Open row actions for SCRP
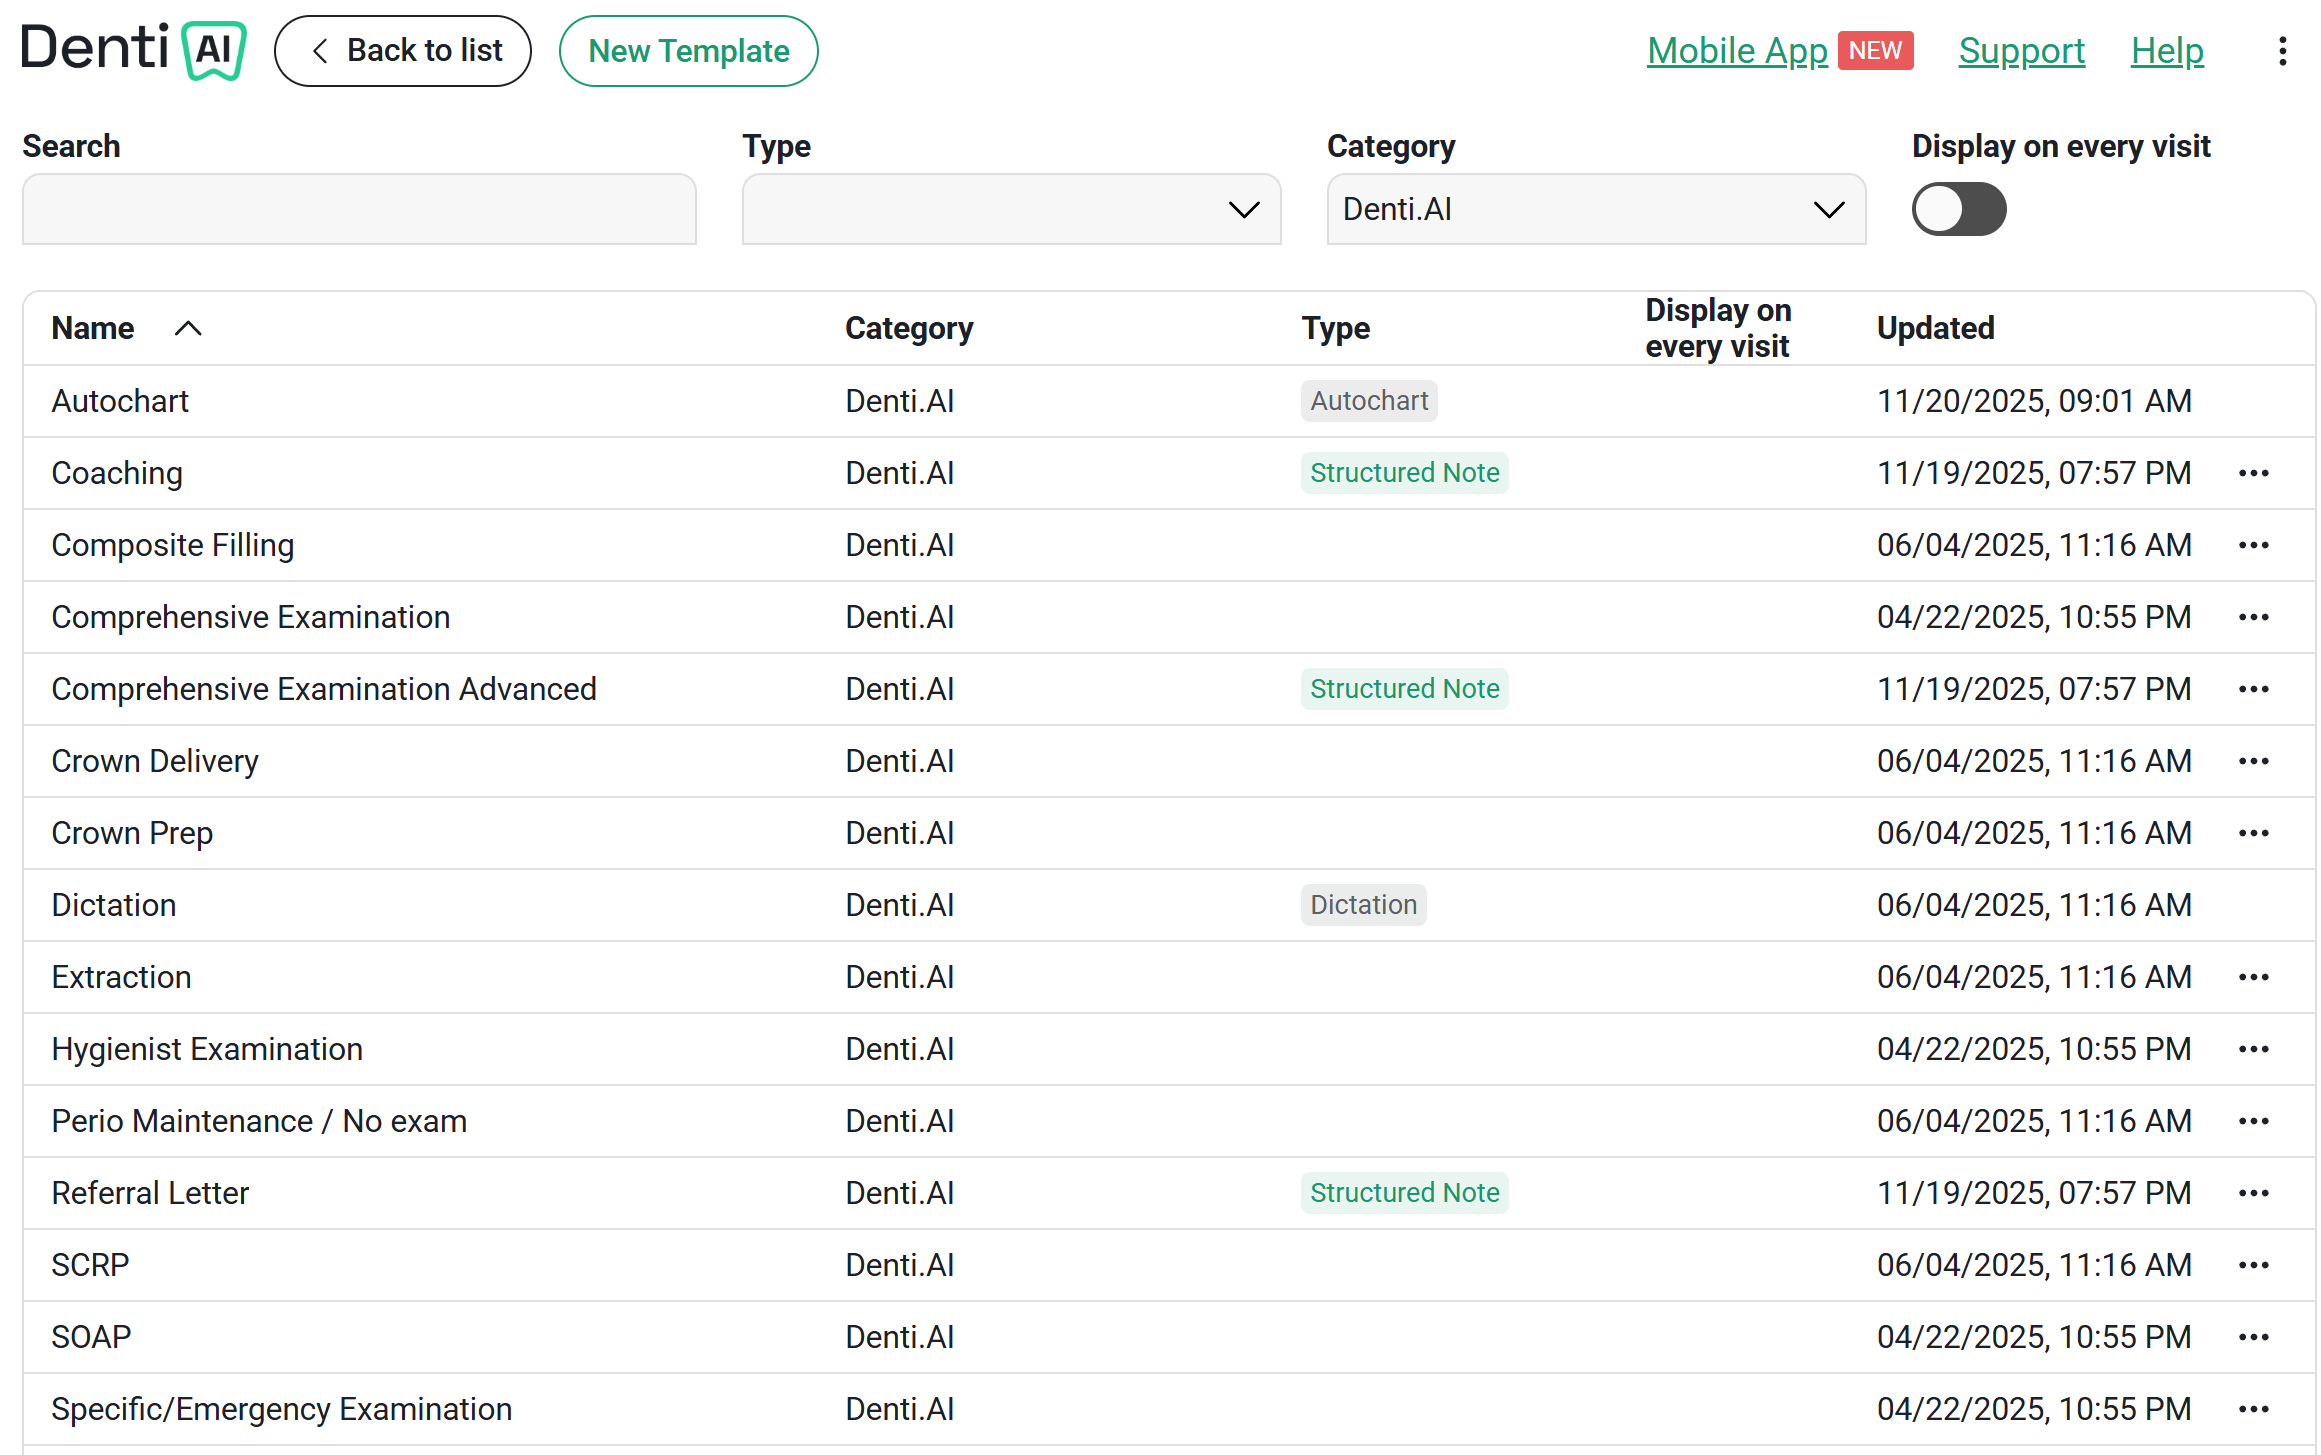This screenshot has width=2321, height=1455. click(2253, 1265)
